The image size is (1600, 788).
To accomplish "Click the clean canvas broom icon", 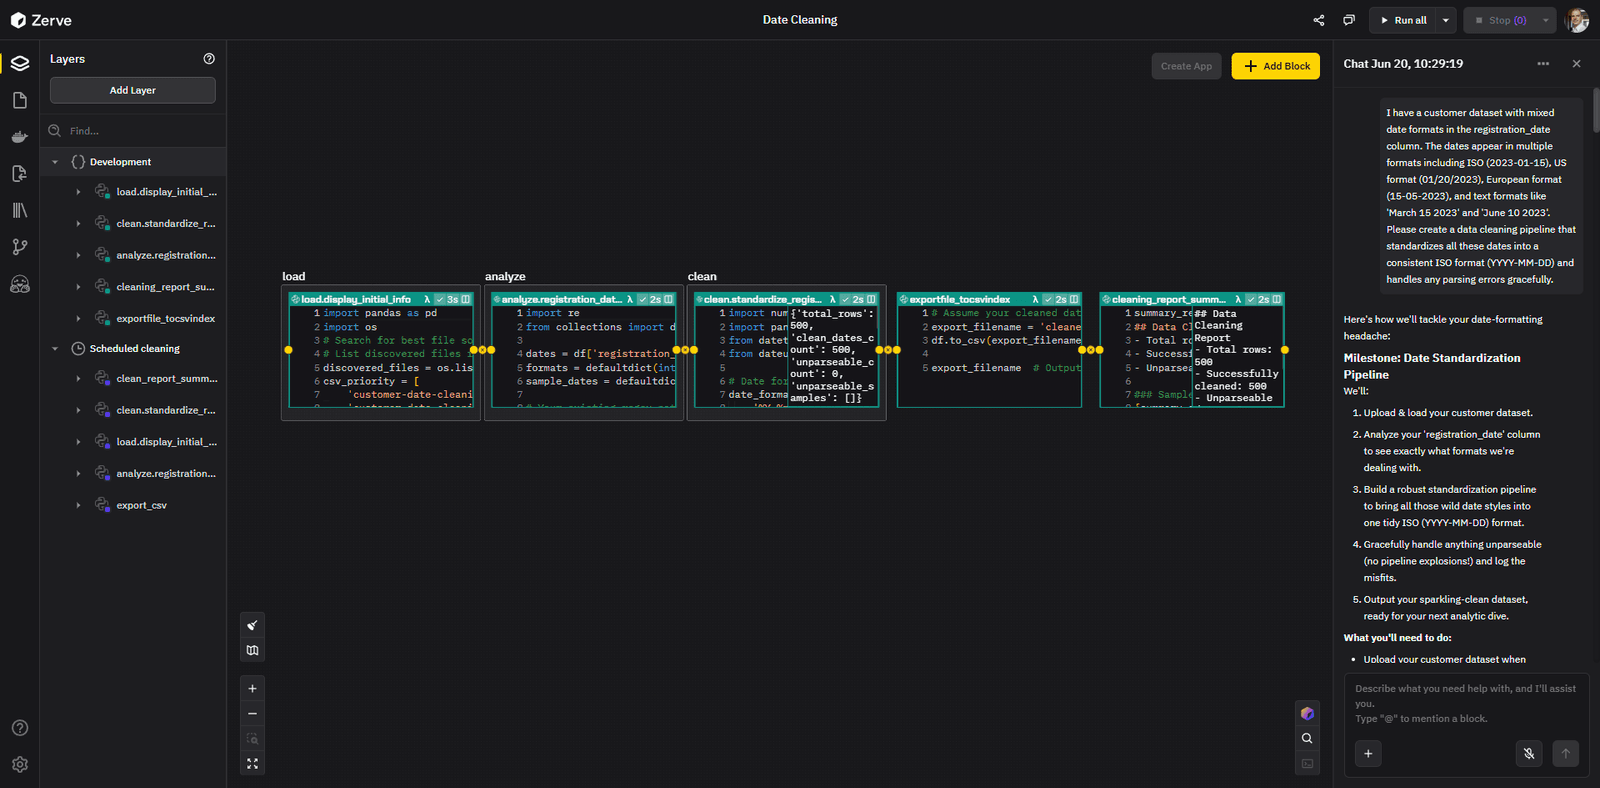I will (253, 625).
